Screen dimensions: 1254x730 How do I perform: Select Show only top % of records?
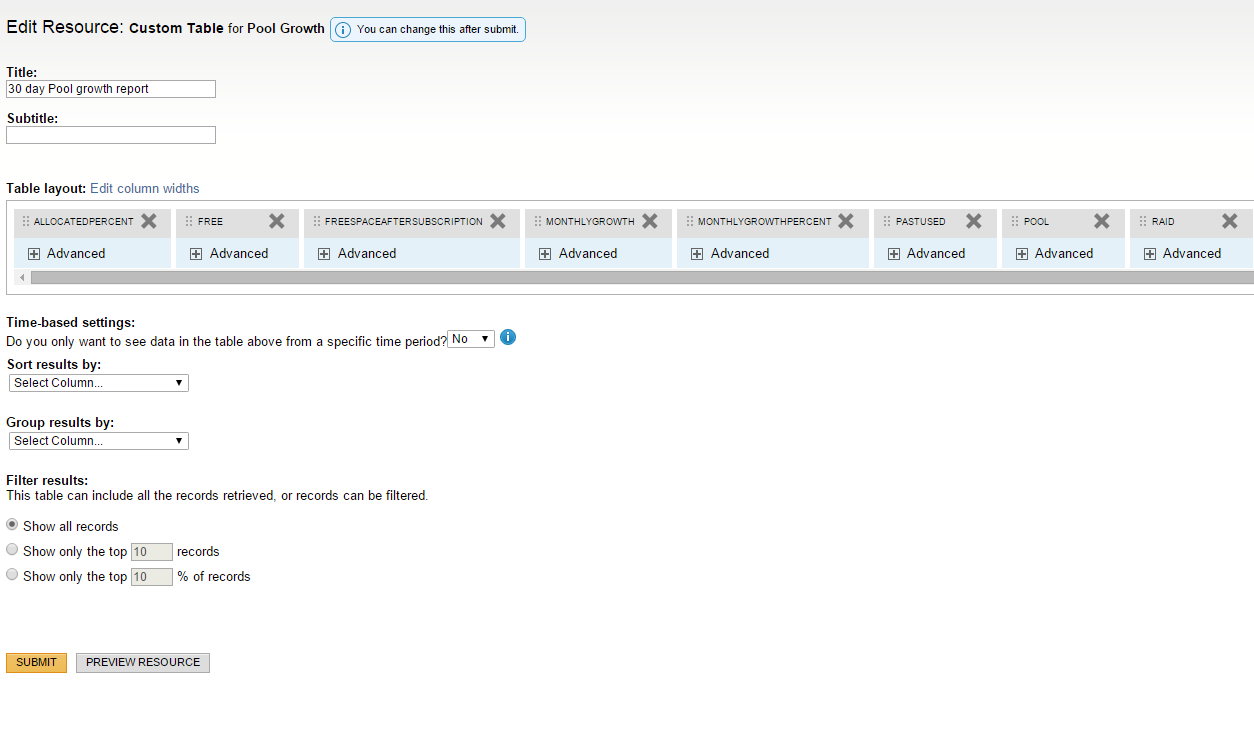(12, 574)
